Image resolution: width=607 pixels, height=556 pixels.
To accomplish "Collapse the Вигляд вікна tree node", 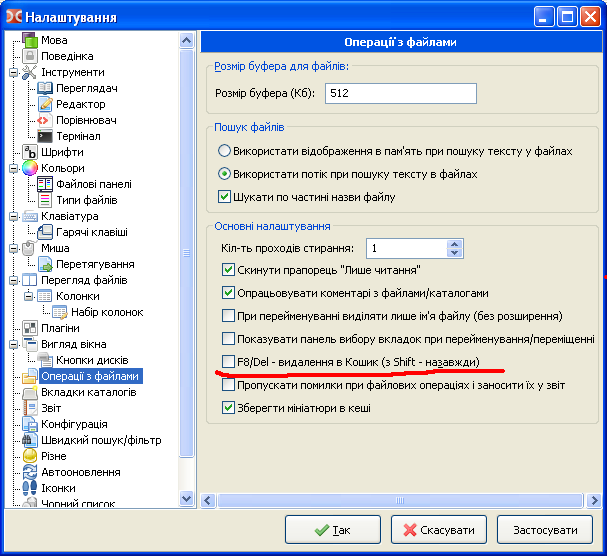I will [x=13, y=344].
